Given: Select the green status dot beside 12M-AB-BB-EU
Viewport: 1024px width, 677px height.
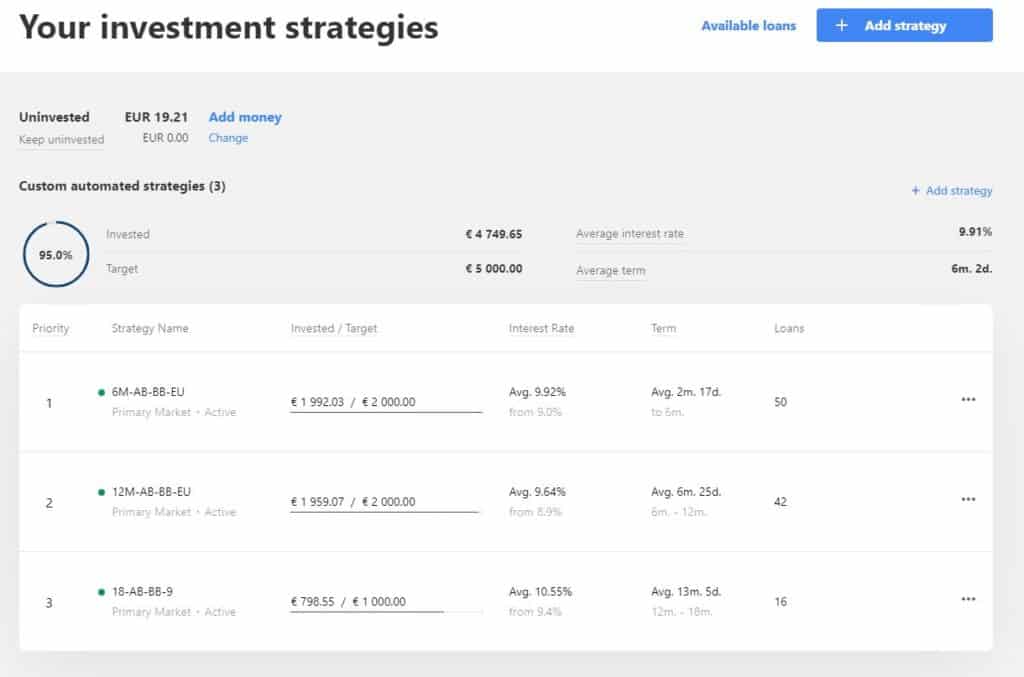Looking at the screenshot, I should (x=102, y=493).
